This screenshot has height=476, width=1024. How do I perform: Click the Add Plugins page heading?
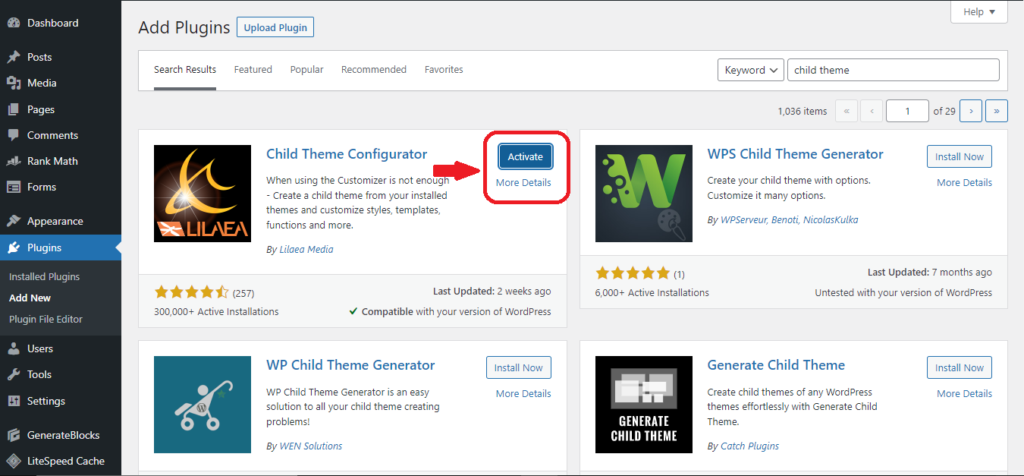[184, 28]
